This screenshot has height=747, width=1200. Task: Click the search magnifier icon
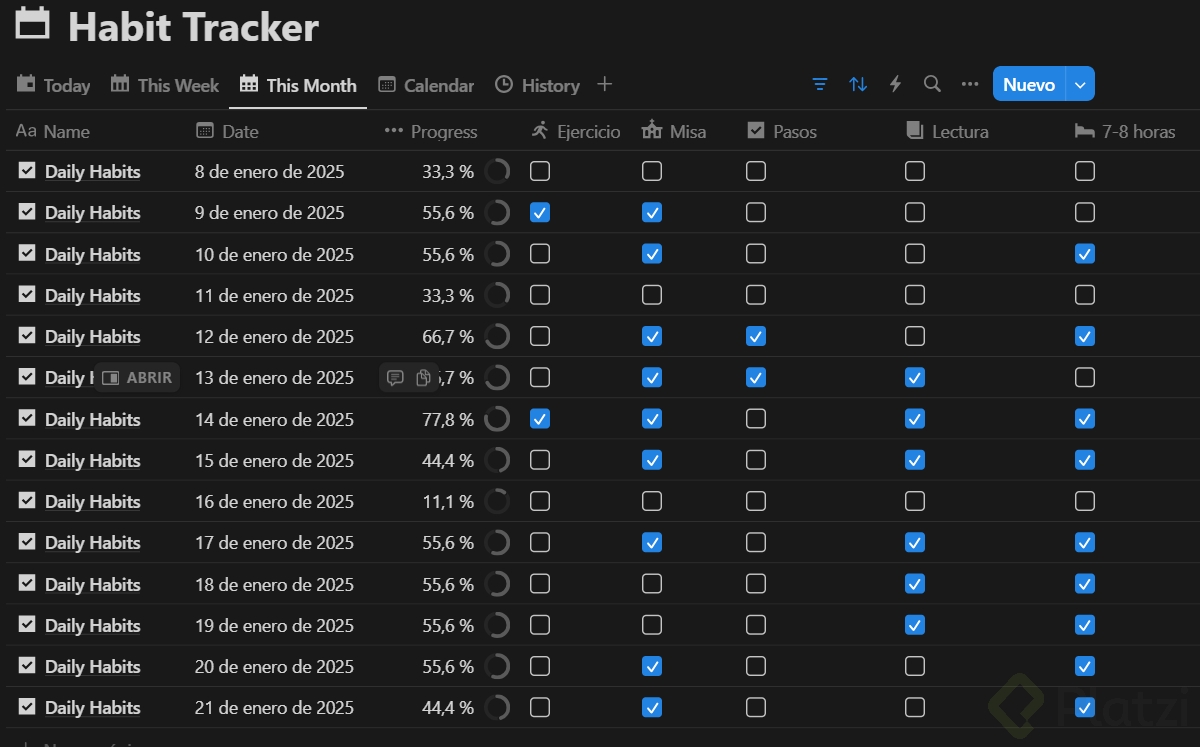click(932, 84)
